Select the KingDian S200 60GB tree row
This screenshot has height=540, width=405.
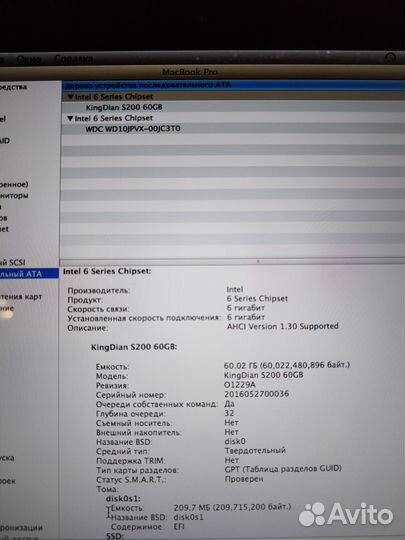coord(233,107)
